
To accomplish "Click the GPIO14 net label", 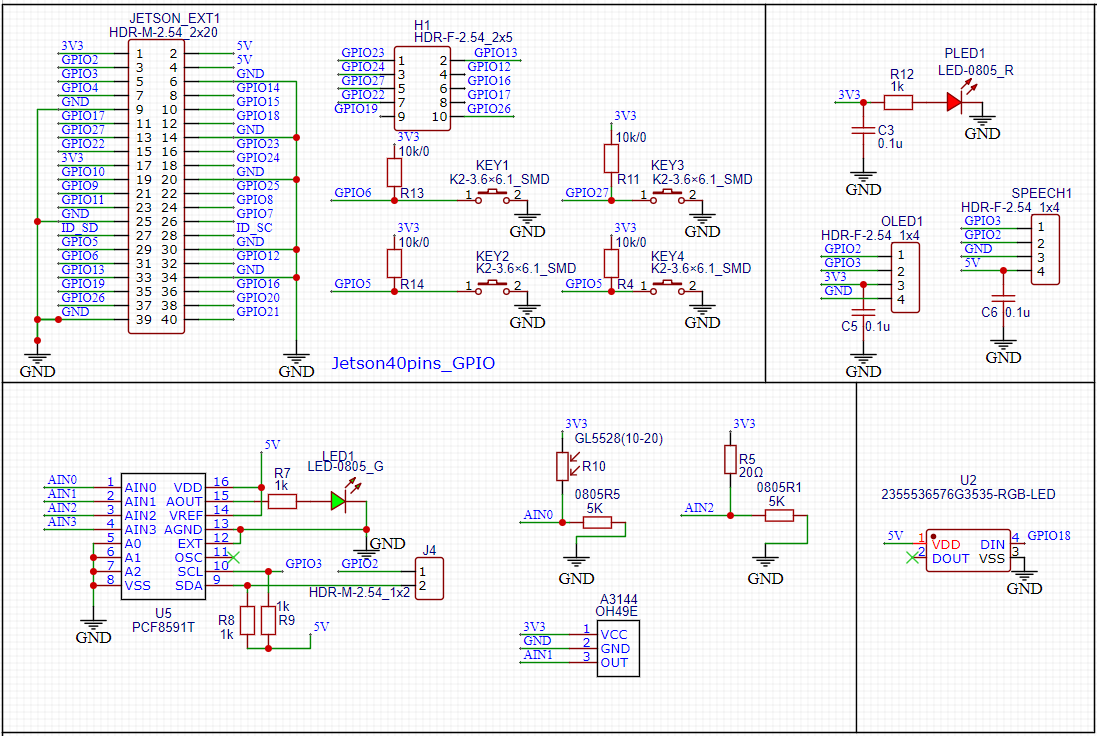I will [257, 87].
